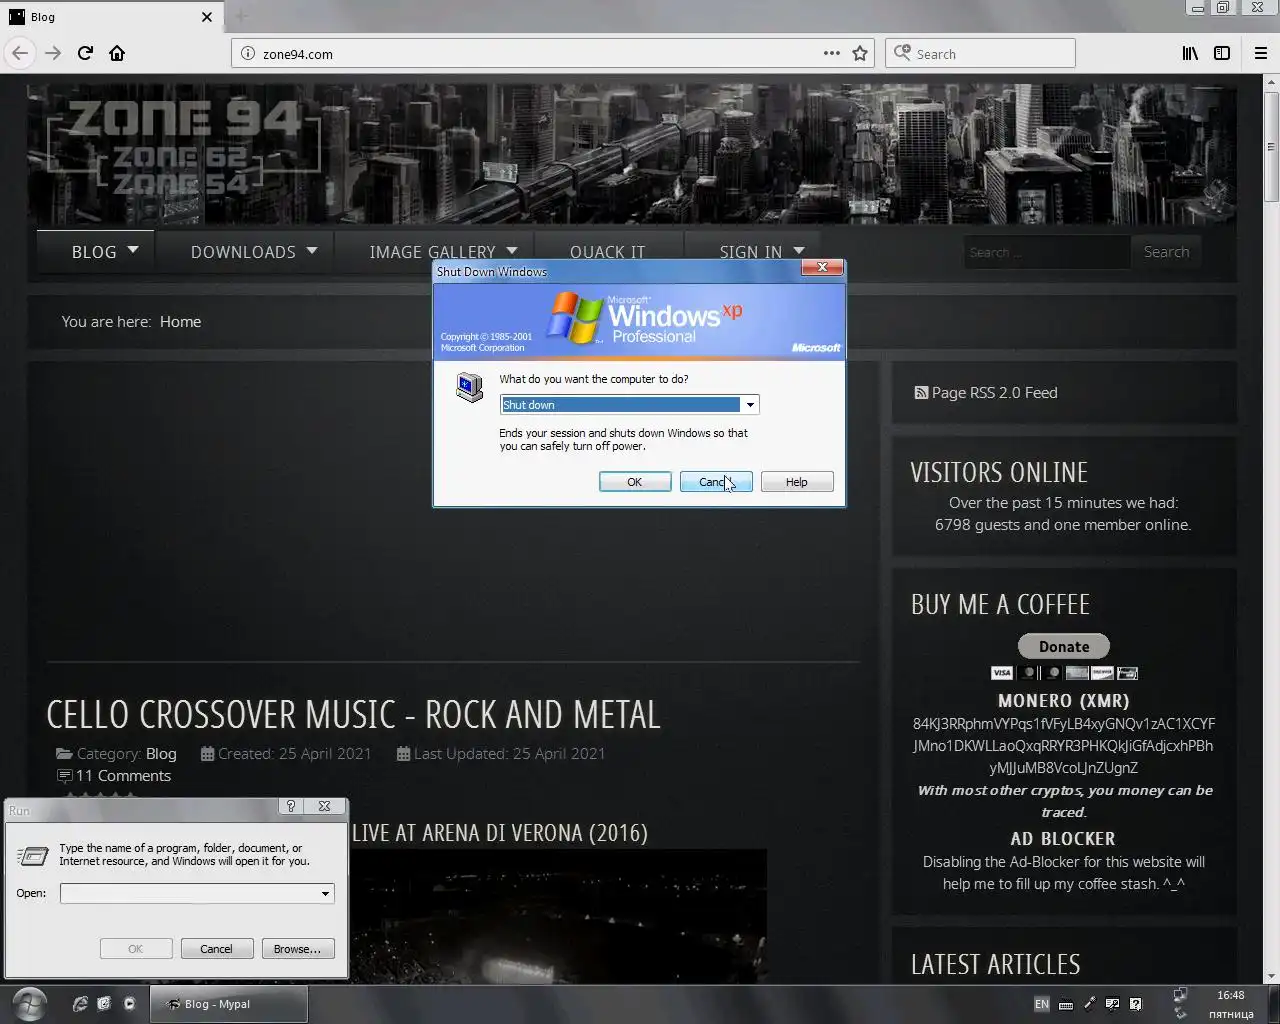Image resolution: width=1280 pixels, height=1024 pixels.
Task: Click the browser Search box
Action: coord(980,54)
